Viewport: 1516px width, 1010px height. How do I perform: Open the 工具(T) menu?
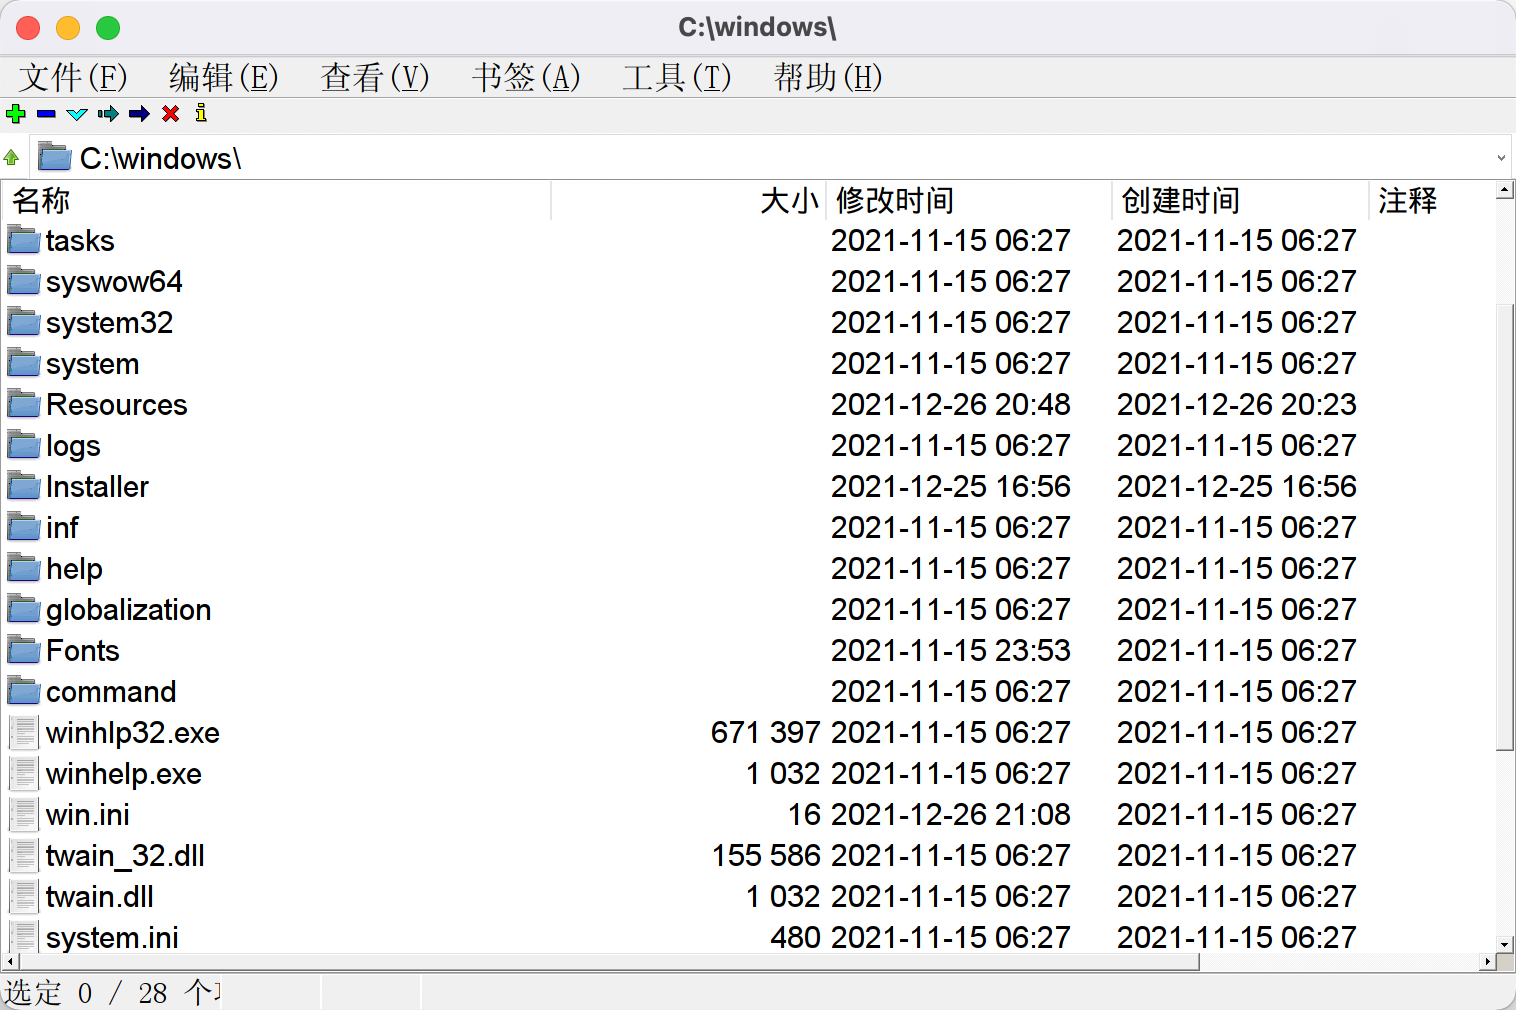[677, 77]
